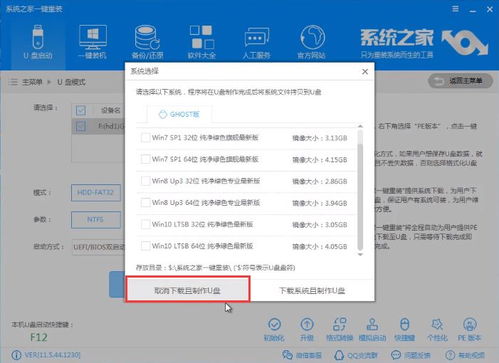The width and height of the screenshot is (499, 363).
Task: Select the 个性化 icon in bottom bar
Action: click(x=437, y=329)
